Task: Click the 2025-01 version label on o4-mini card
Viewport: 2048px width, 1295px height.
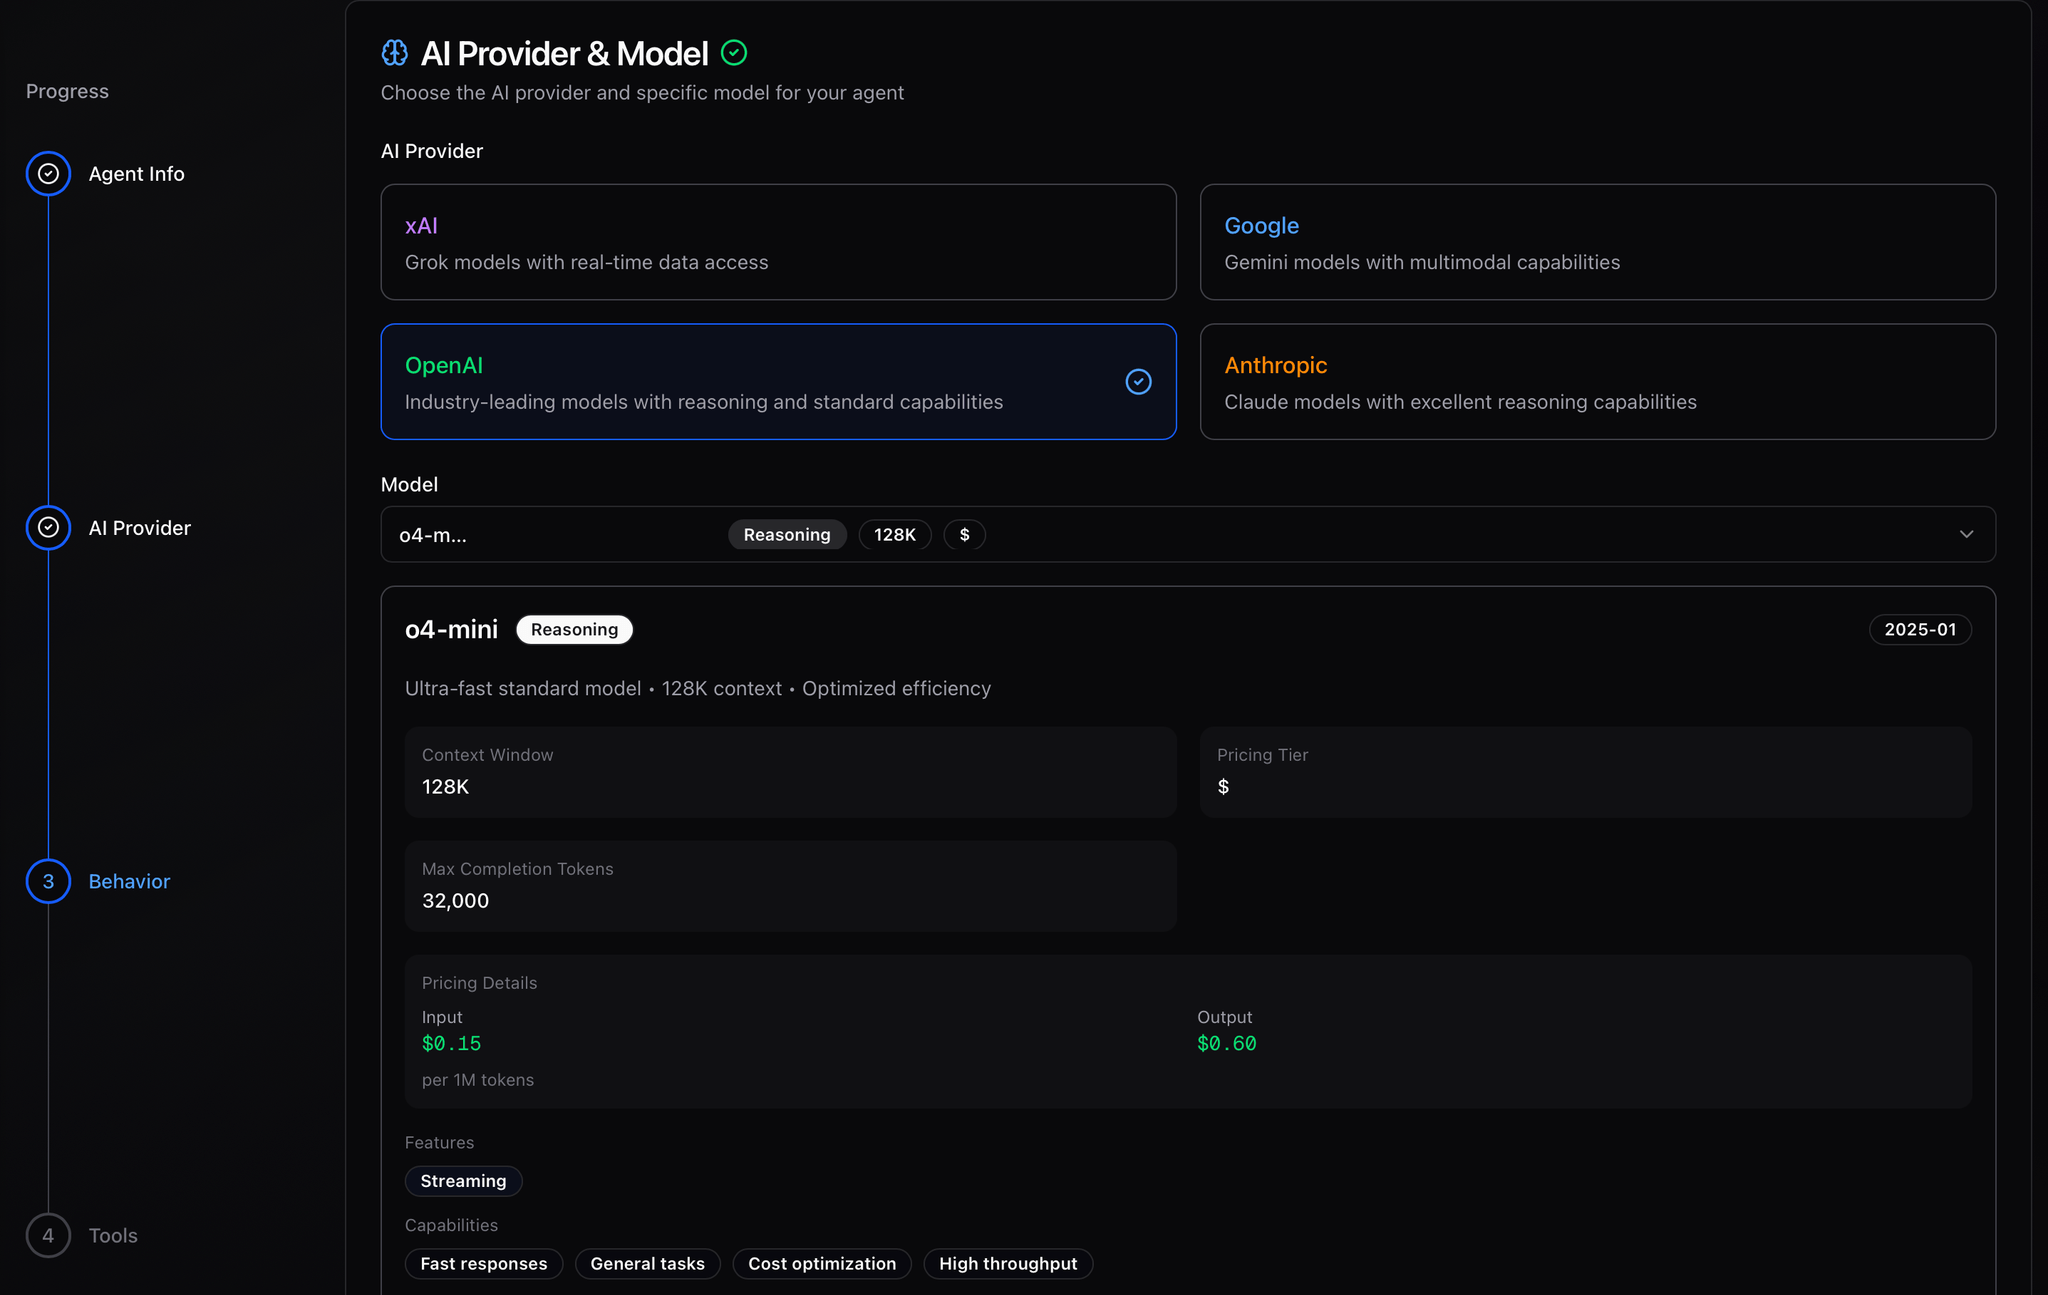Action: tap(1920, 629)
